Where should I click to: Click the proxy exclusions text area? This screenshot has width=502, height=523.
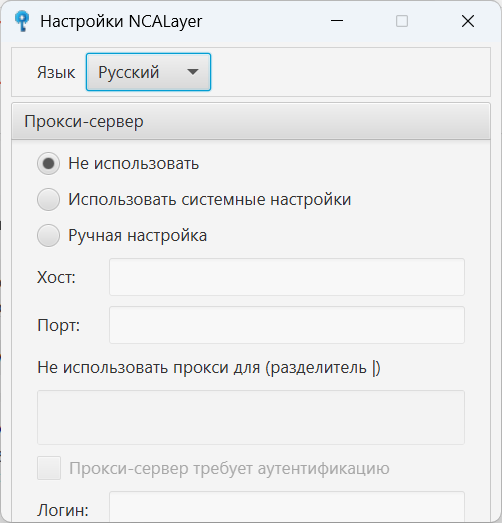[x=251, y=417]
